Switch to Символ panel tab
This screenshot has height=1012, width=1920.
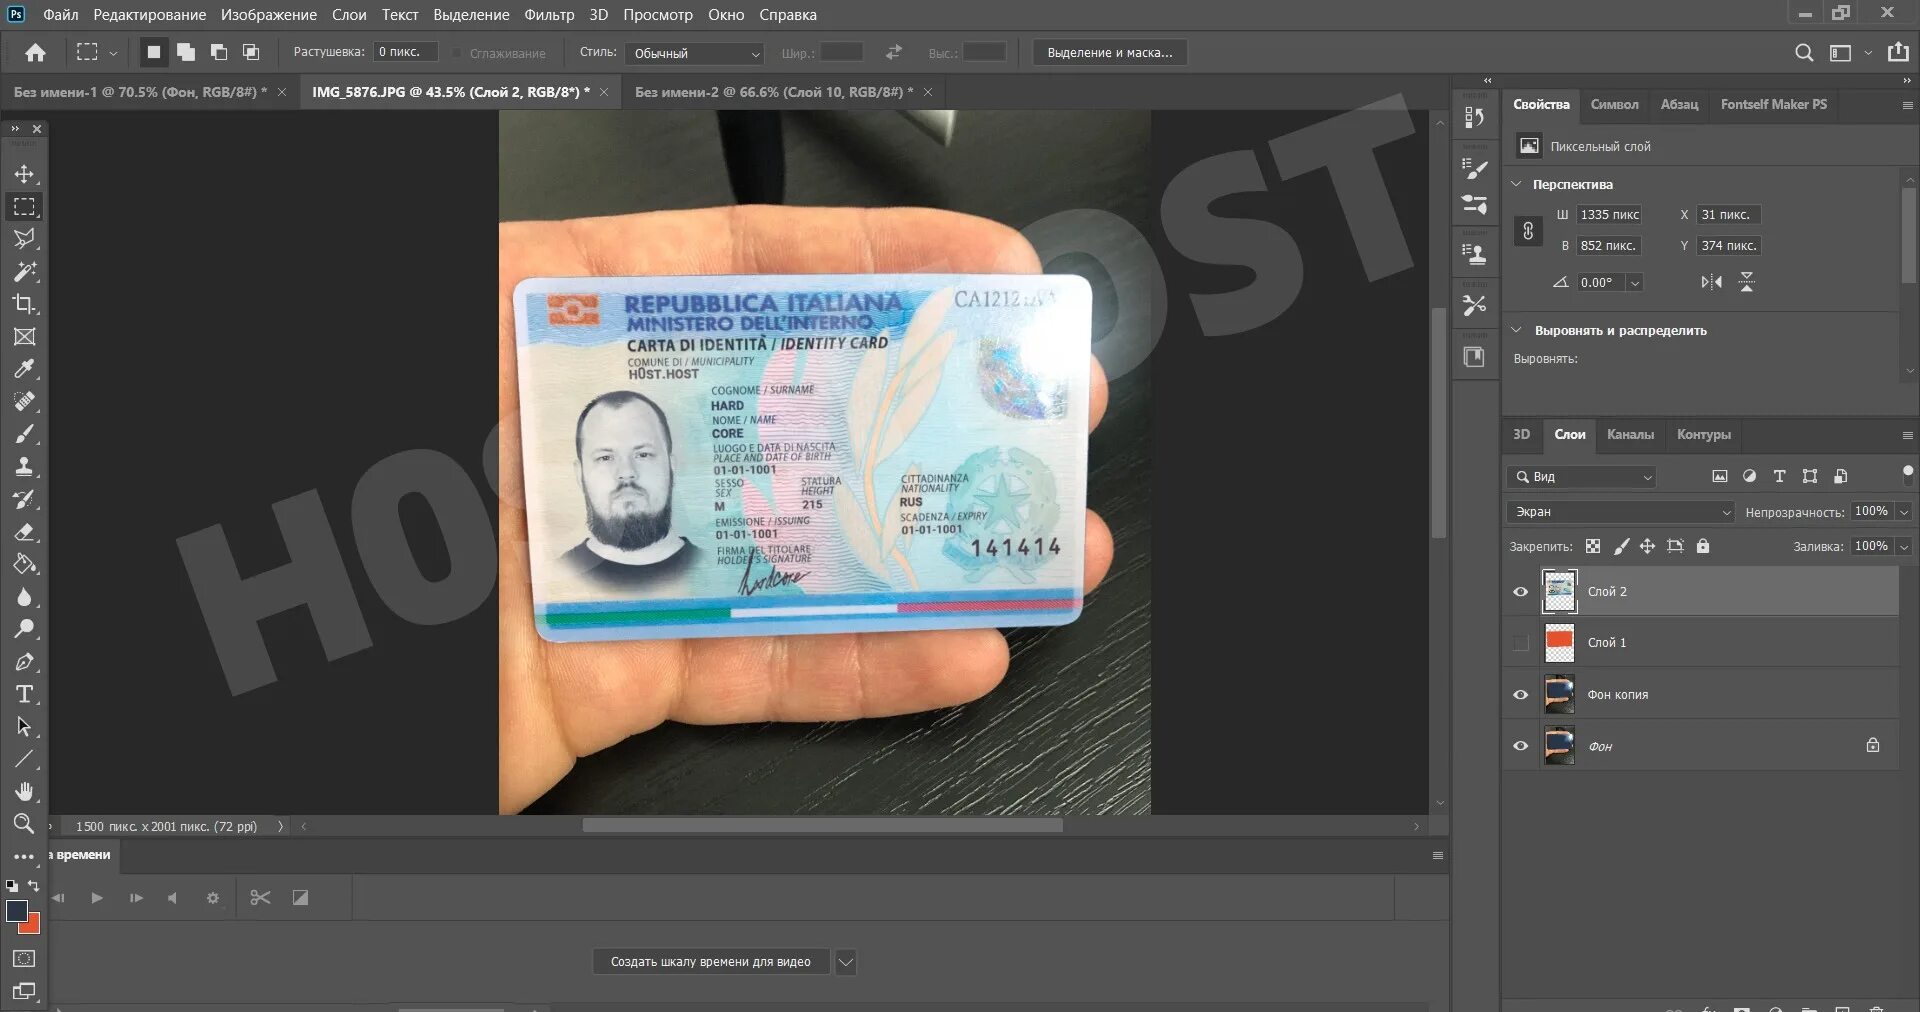[1614, 104]
